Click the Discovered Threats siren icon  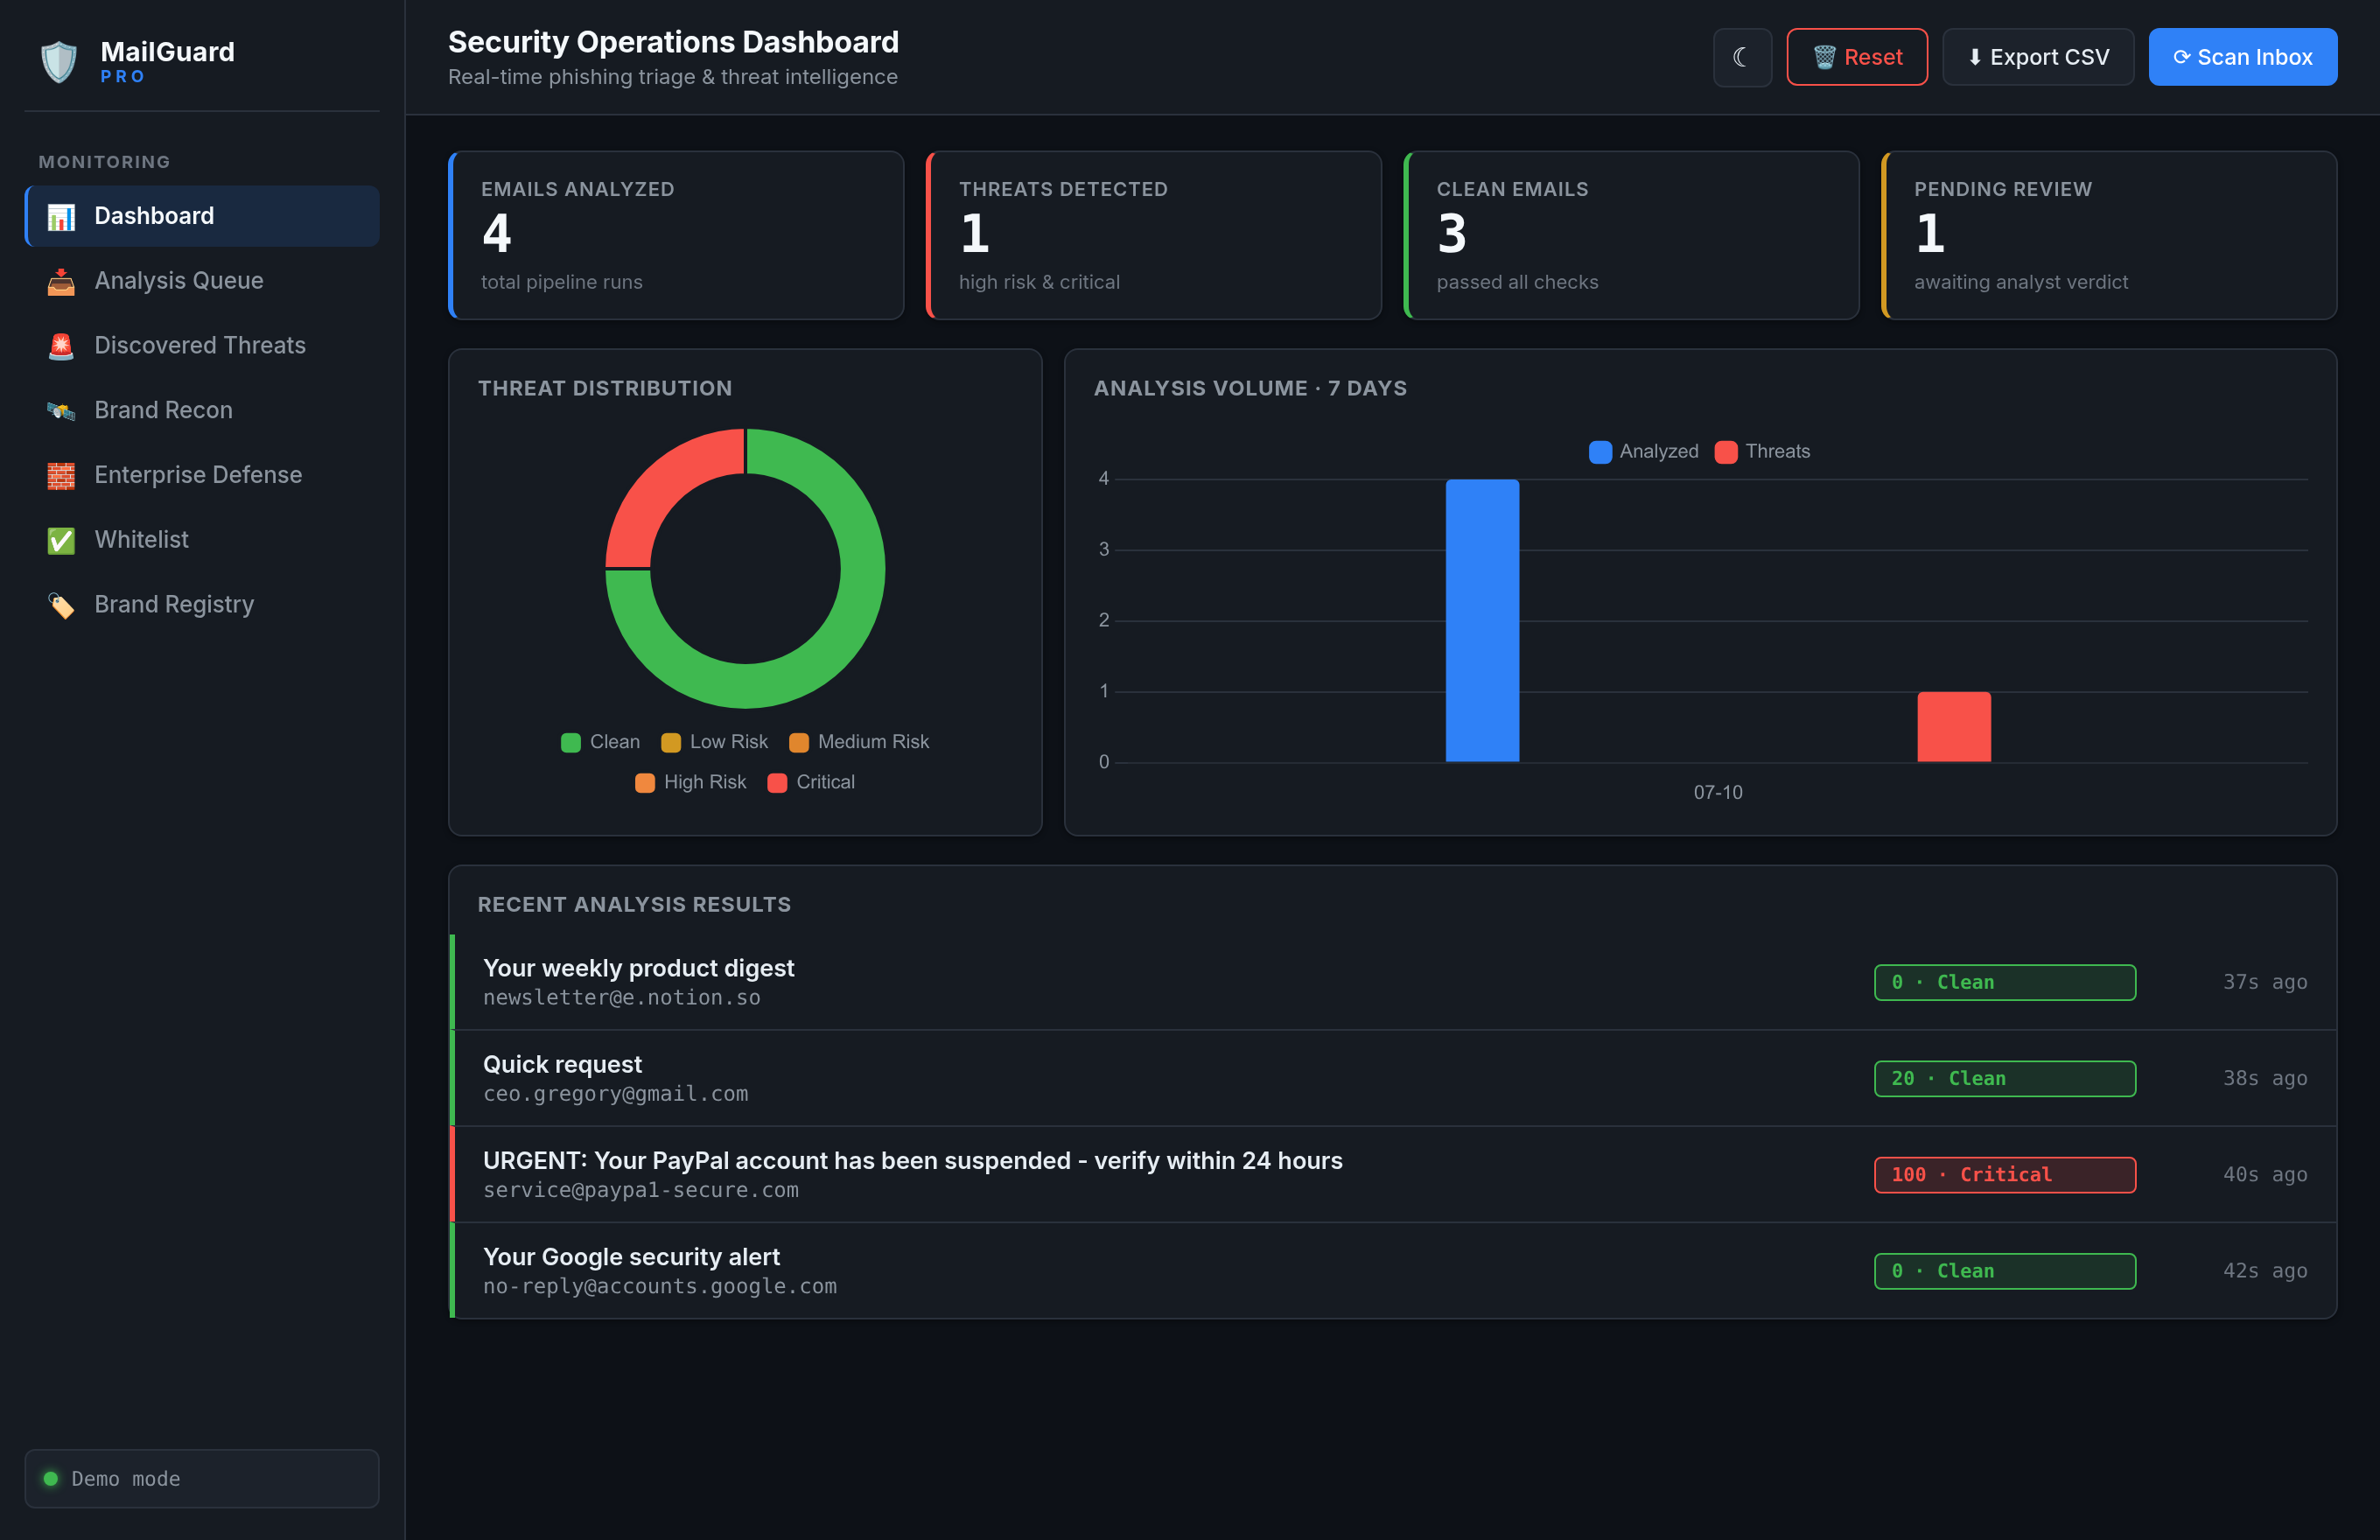pos(61,346)
